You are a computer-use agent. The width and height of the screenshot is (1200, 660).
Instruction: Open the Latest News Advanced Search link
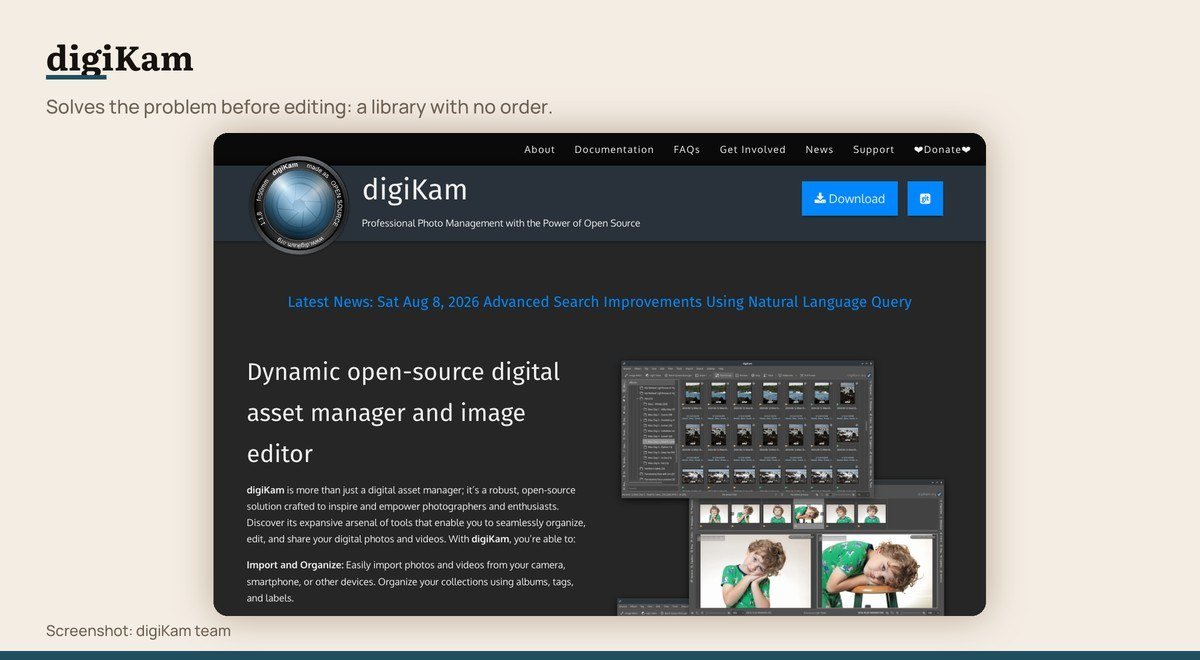tap(599, 302)
